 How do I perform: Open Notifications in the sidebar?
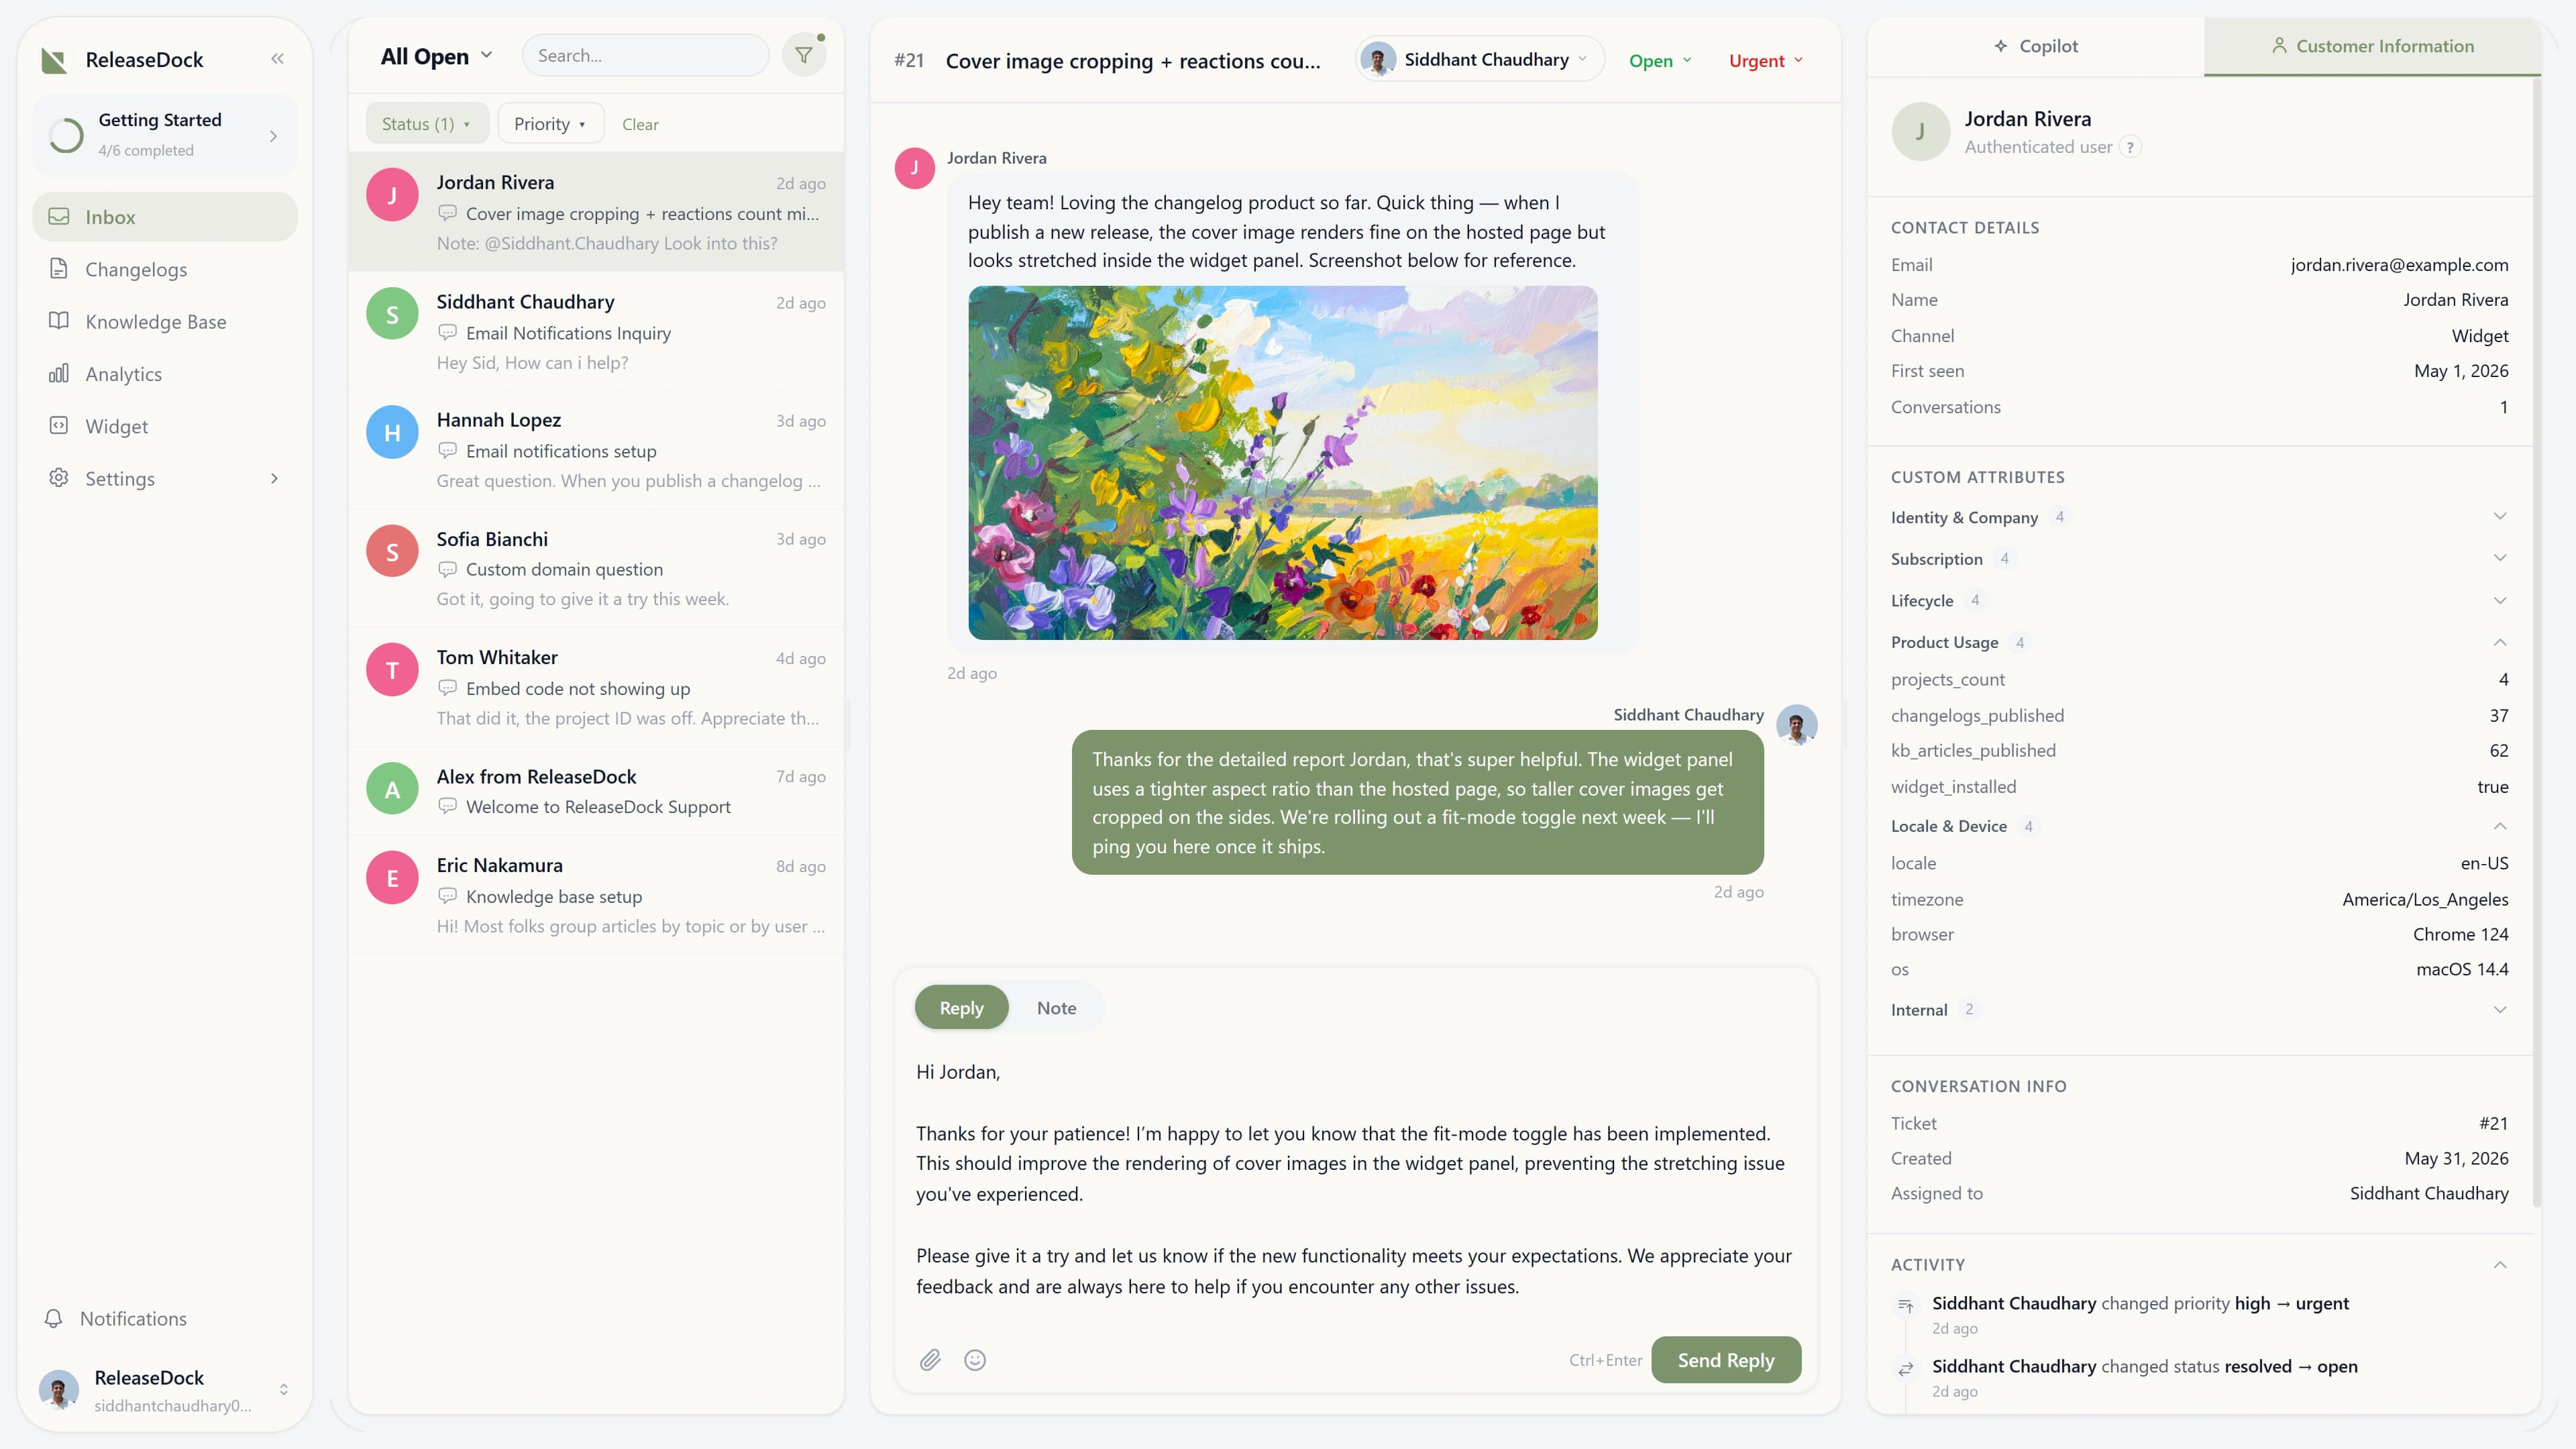165,1318
